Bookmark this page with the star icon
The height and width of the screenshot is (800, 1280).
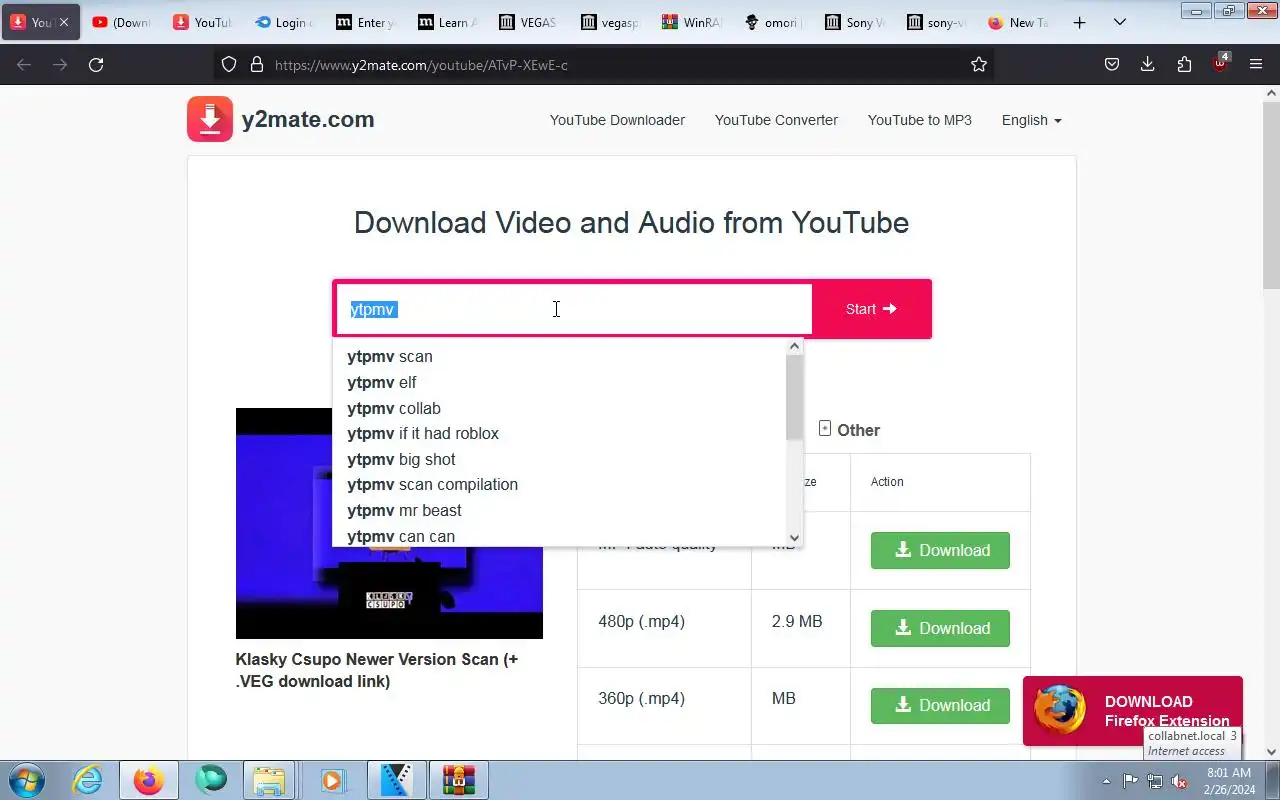(979, 64)
